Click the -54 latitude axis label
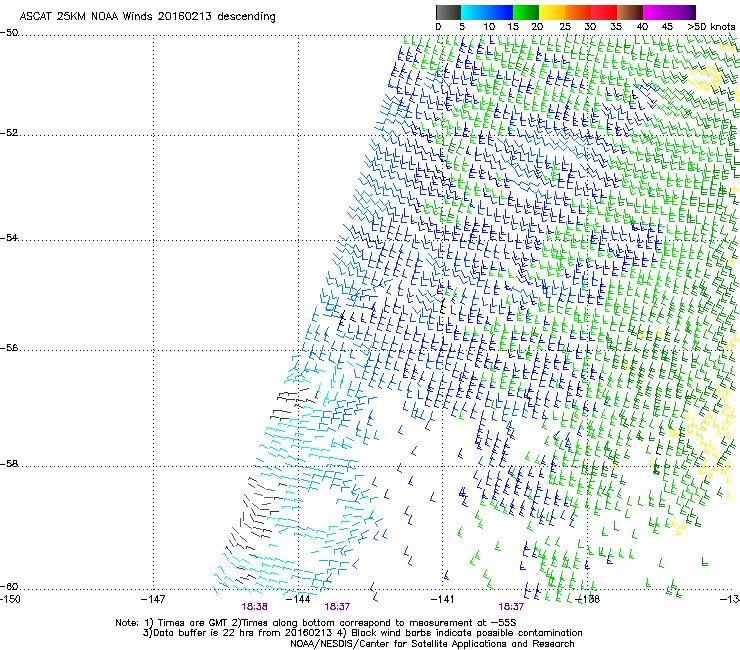The width and height of the screenshot is (740, 650). [x=9, y=238]
